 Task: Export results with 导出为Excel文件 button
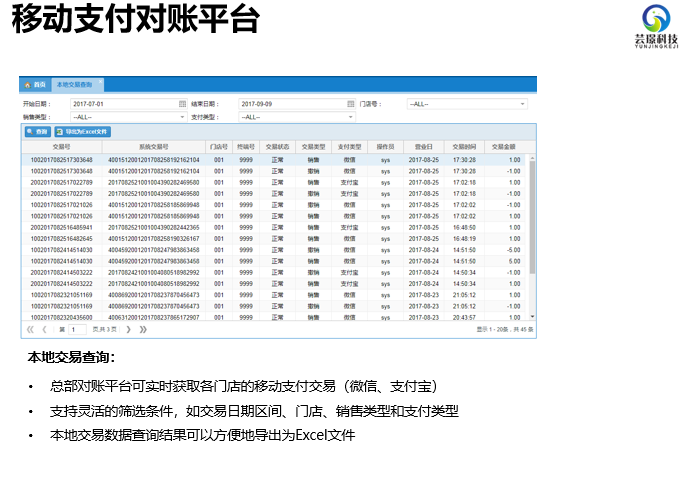83,132
